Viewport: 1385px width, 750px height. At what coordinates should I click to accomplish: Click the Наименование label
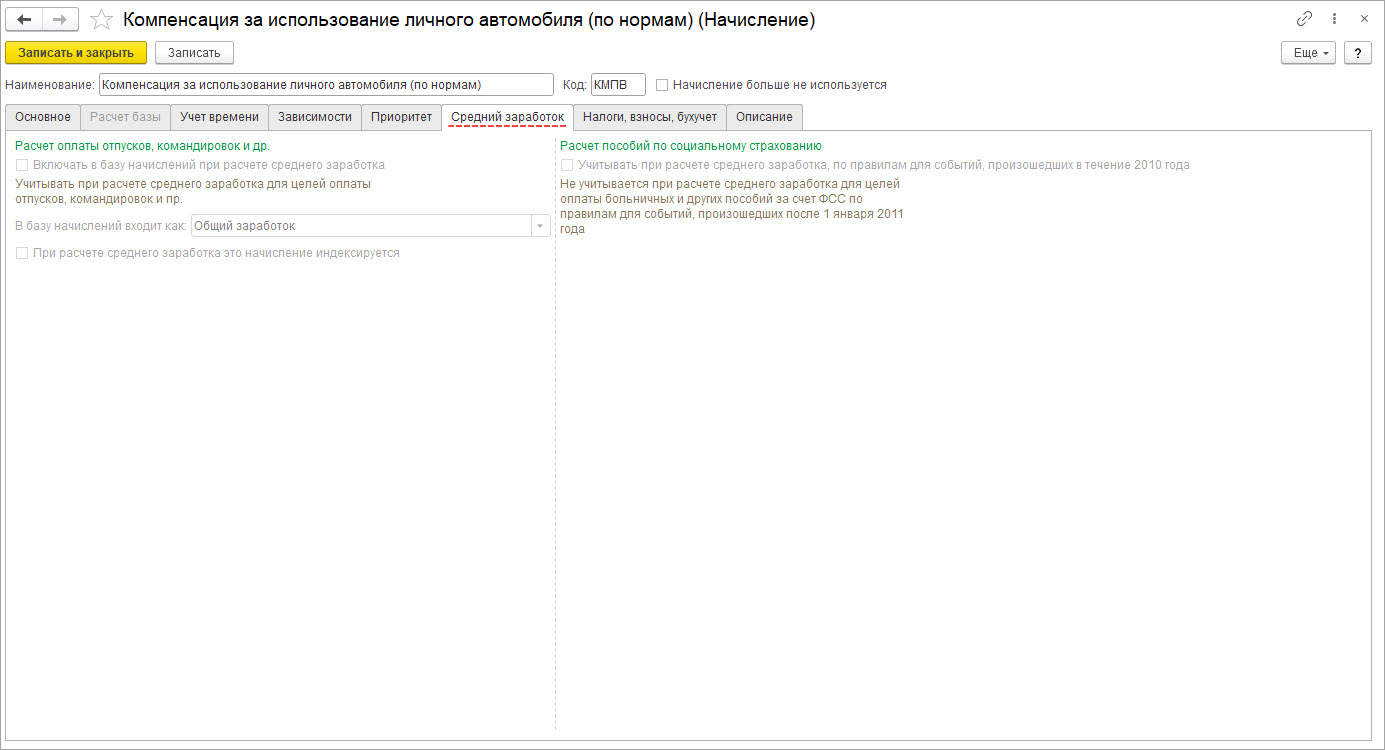pos(50,85)
